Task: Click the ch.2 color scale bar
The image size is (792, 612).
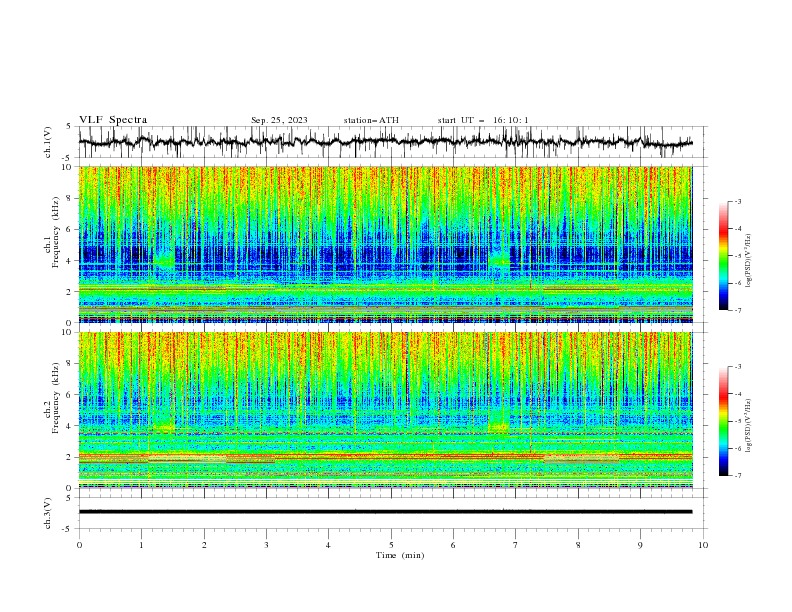Action: tap(723, 421)
